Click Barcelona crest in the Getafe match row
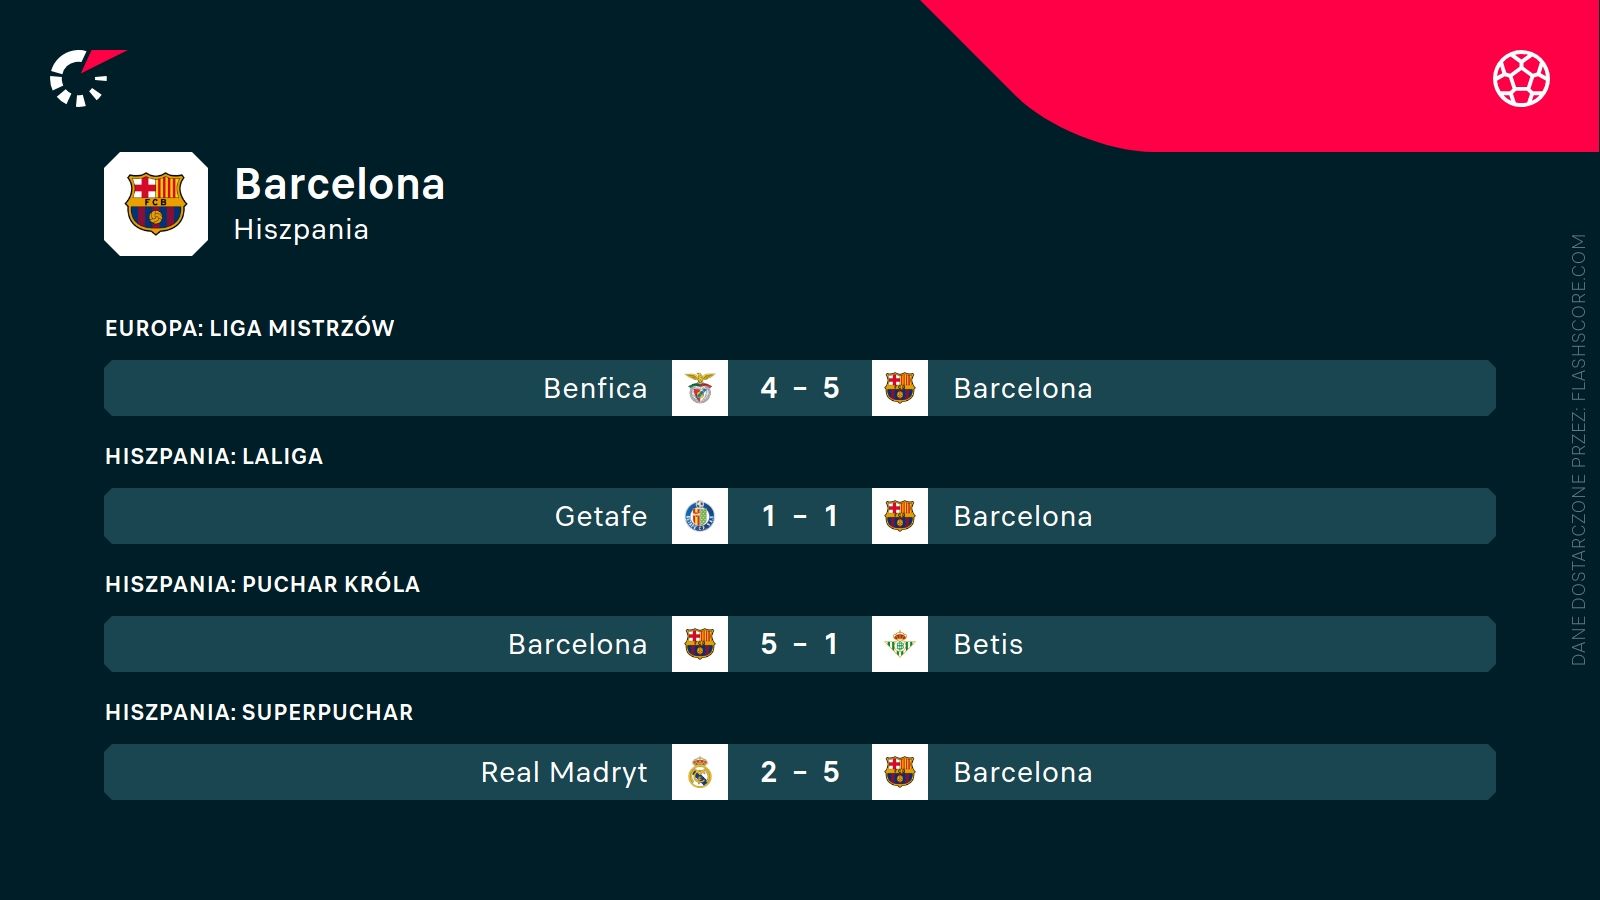1600x900 pixels. tap(900, 516)
